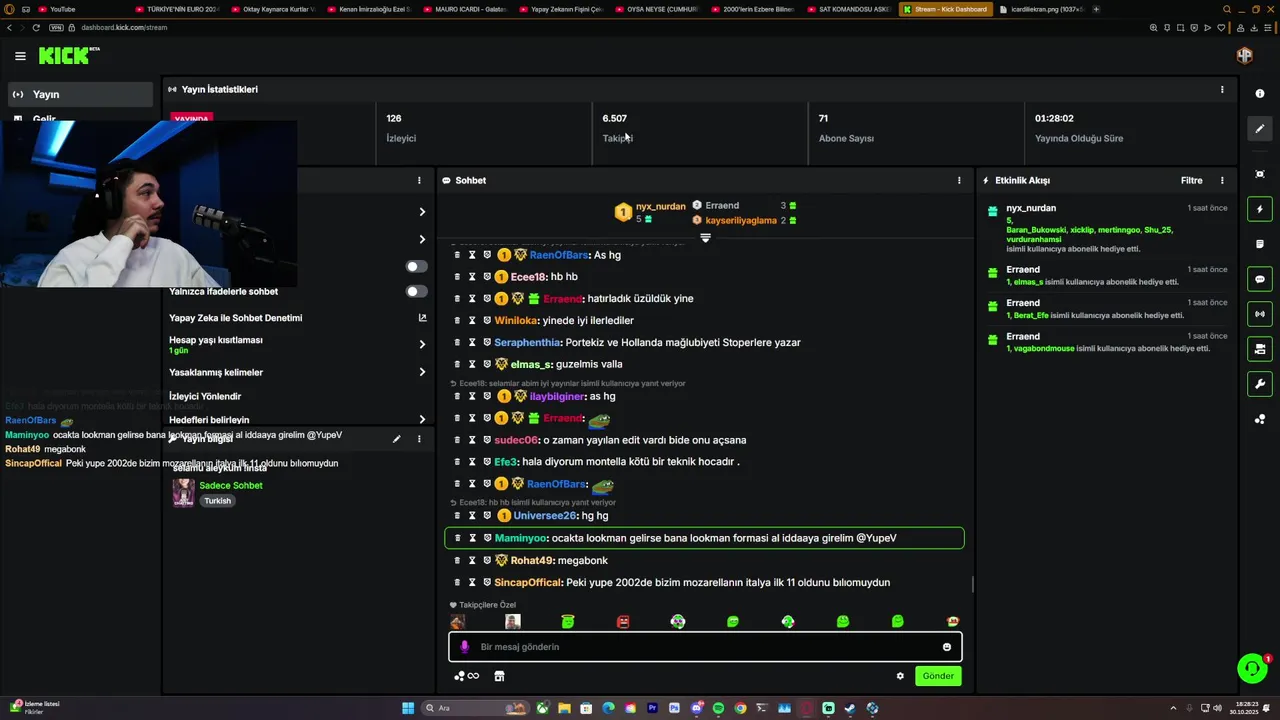
Task: Expand Hesap yaşı kısıtlaması setting
Action: pos(422,344)
